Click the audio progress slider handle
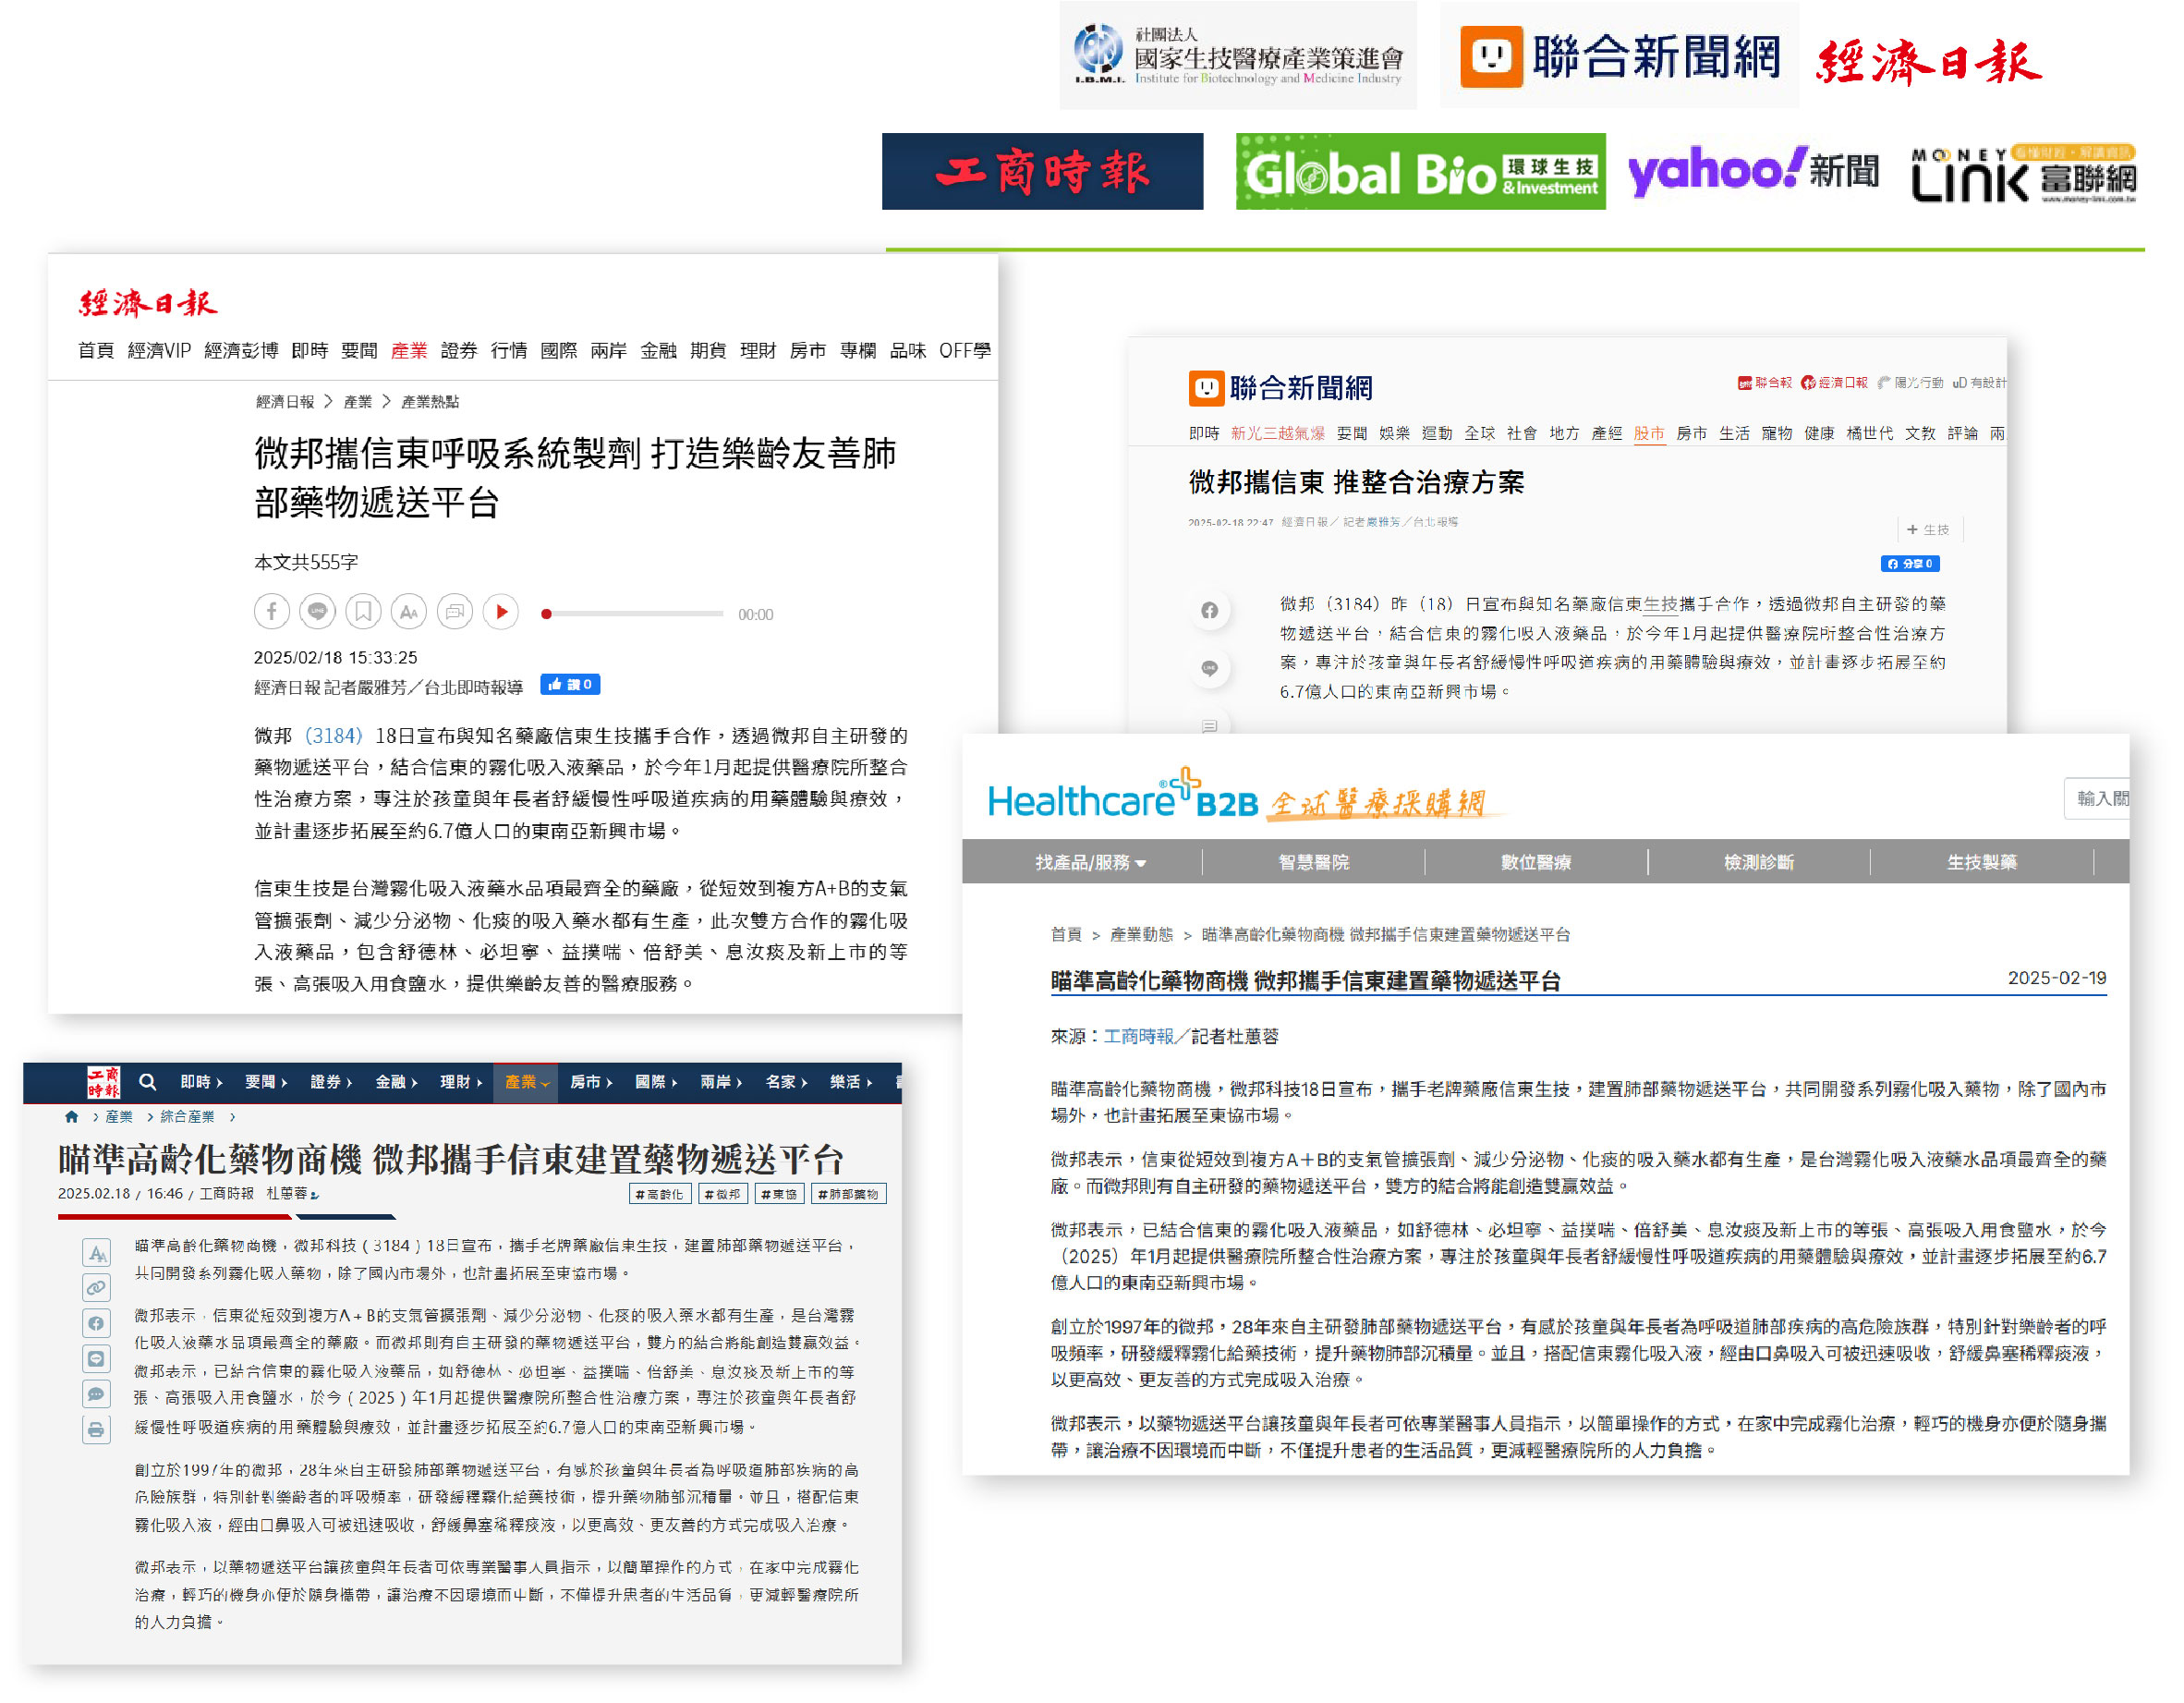Viewport: 2184px width, 1703px height. click(x=546, y=614)
